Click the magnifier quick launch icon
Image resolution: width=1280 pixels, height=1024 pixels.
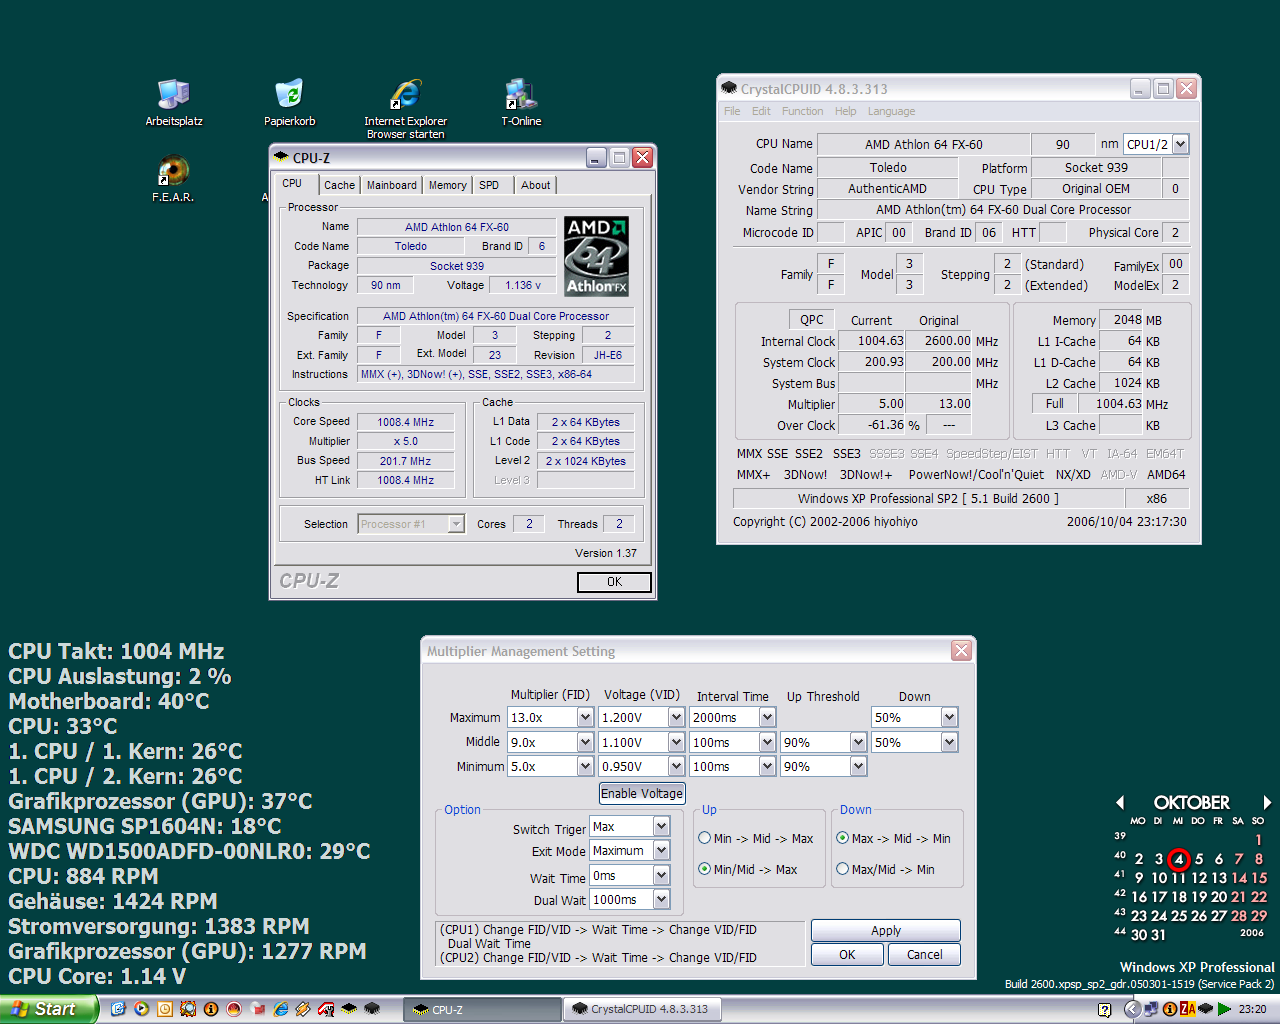(x=188, y=1009)
